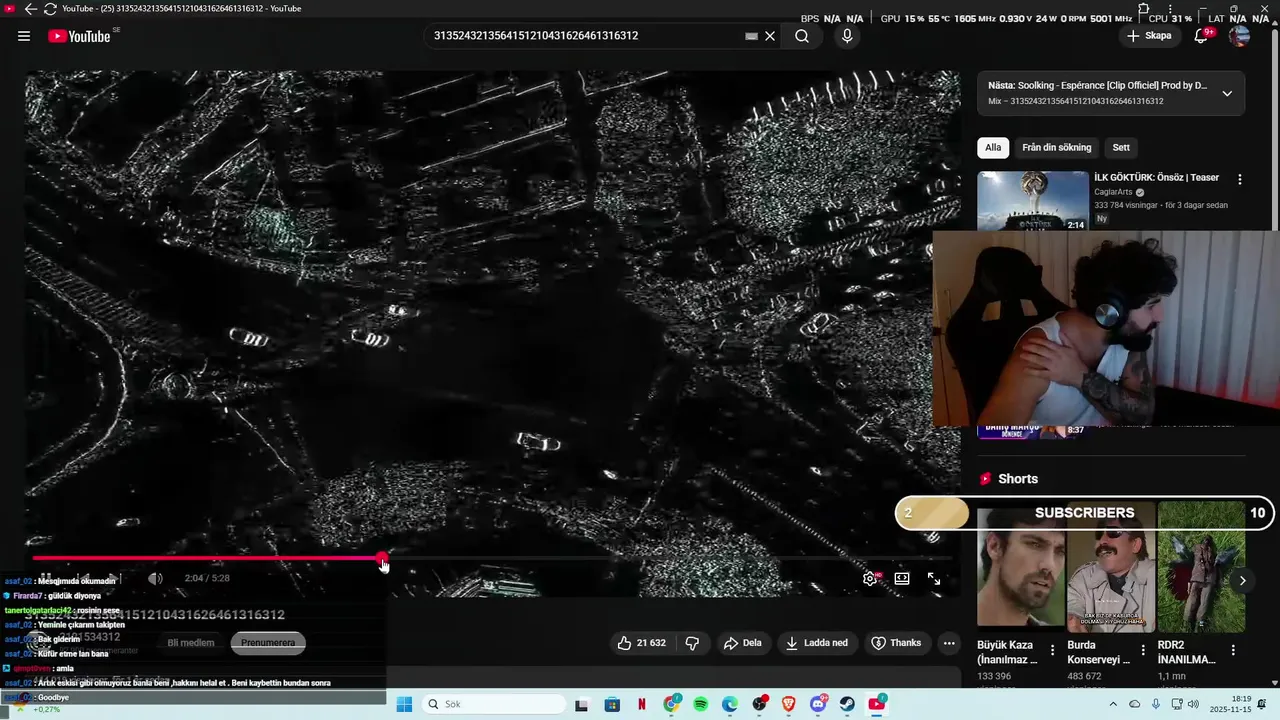Show next Shorts with the arrow
The width and height of the screenshot is (1280, 720).
tap(1243, 581)
